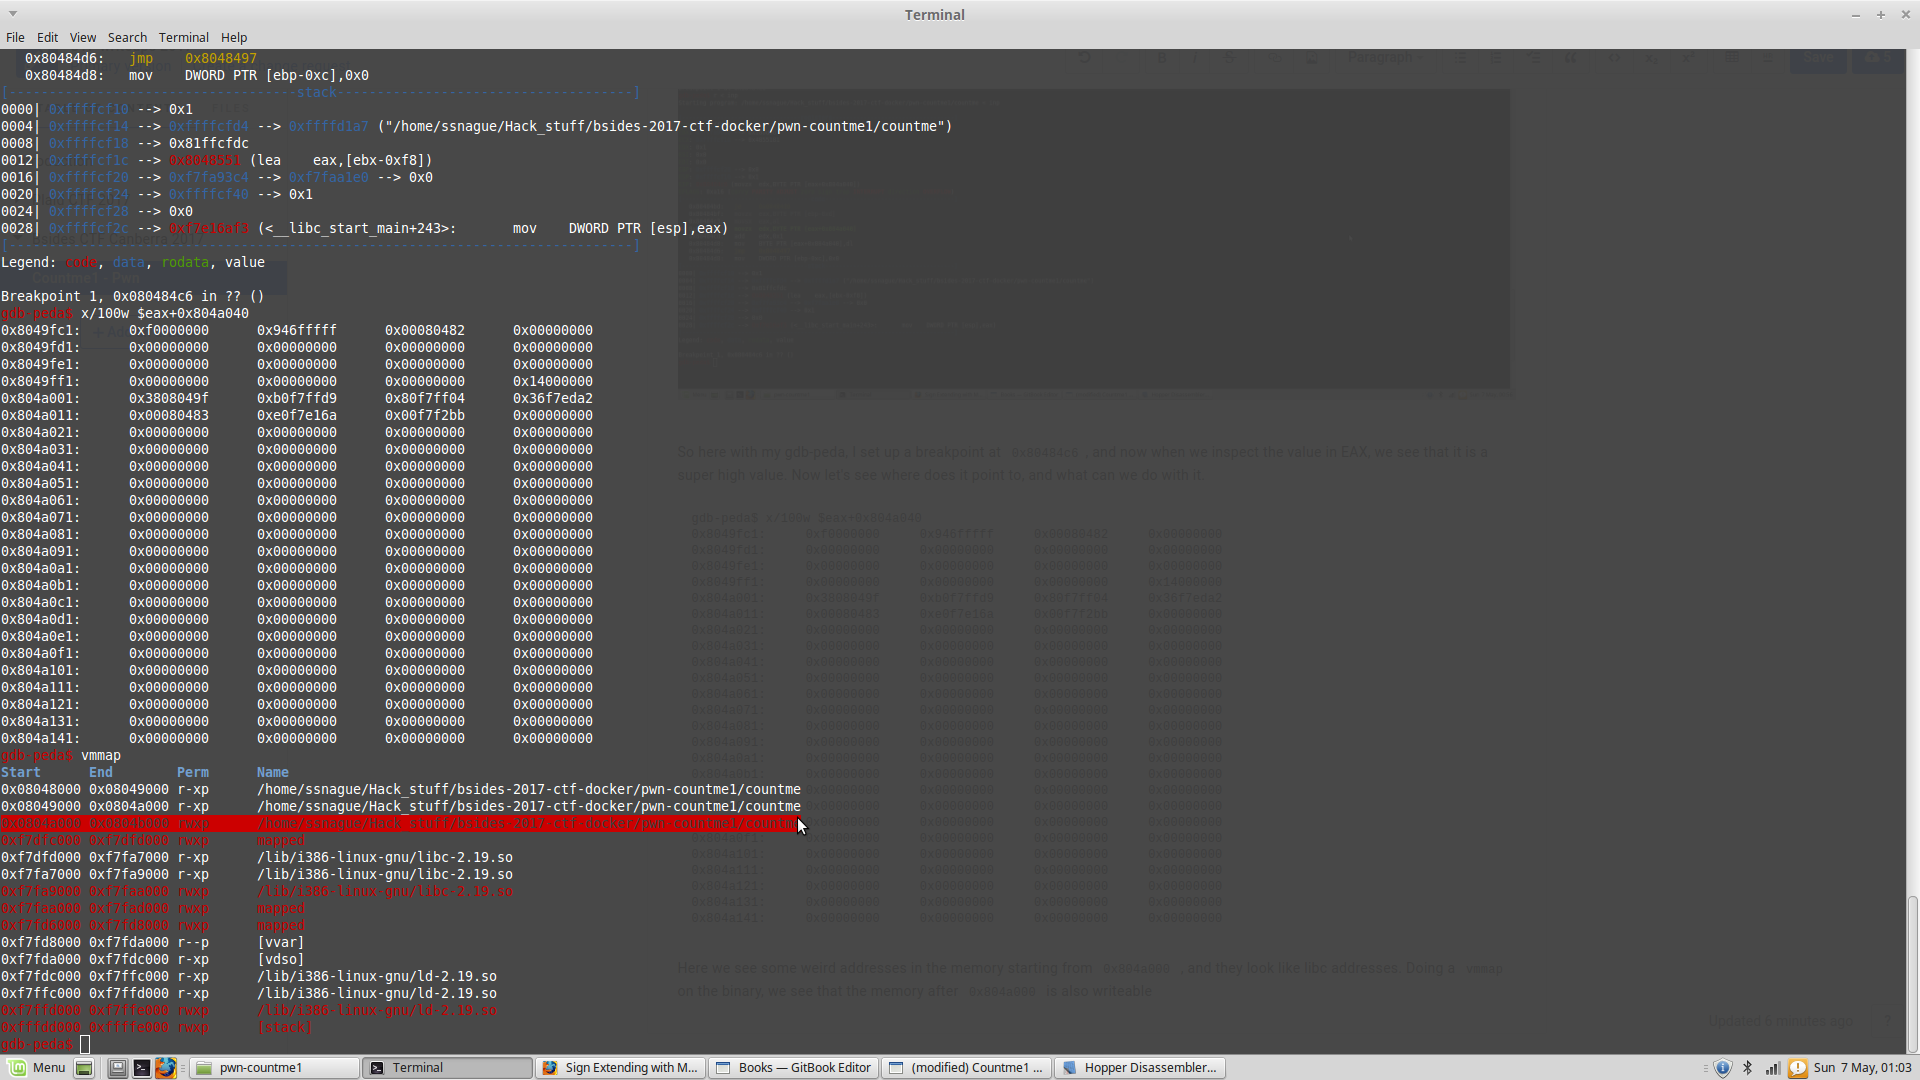Click the show desktop icon in panel
This screenshot has height=1080, width=1920.
[x=85, y=1068]
